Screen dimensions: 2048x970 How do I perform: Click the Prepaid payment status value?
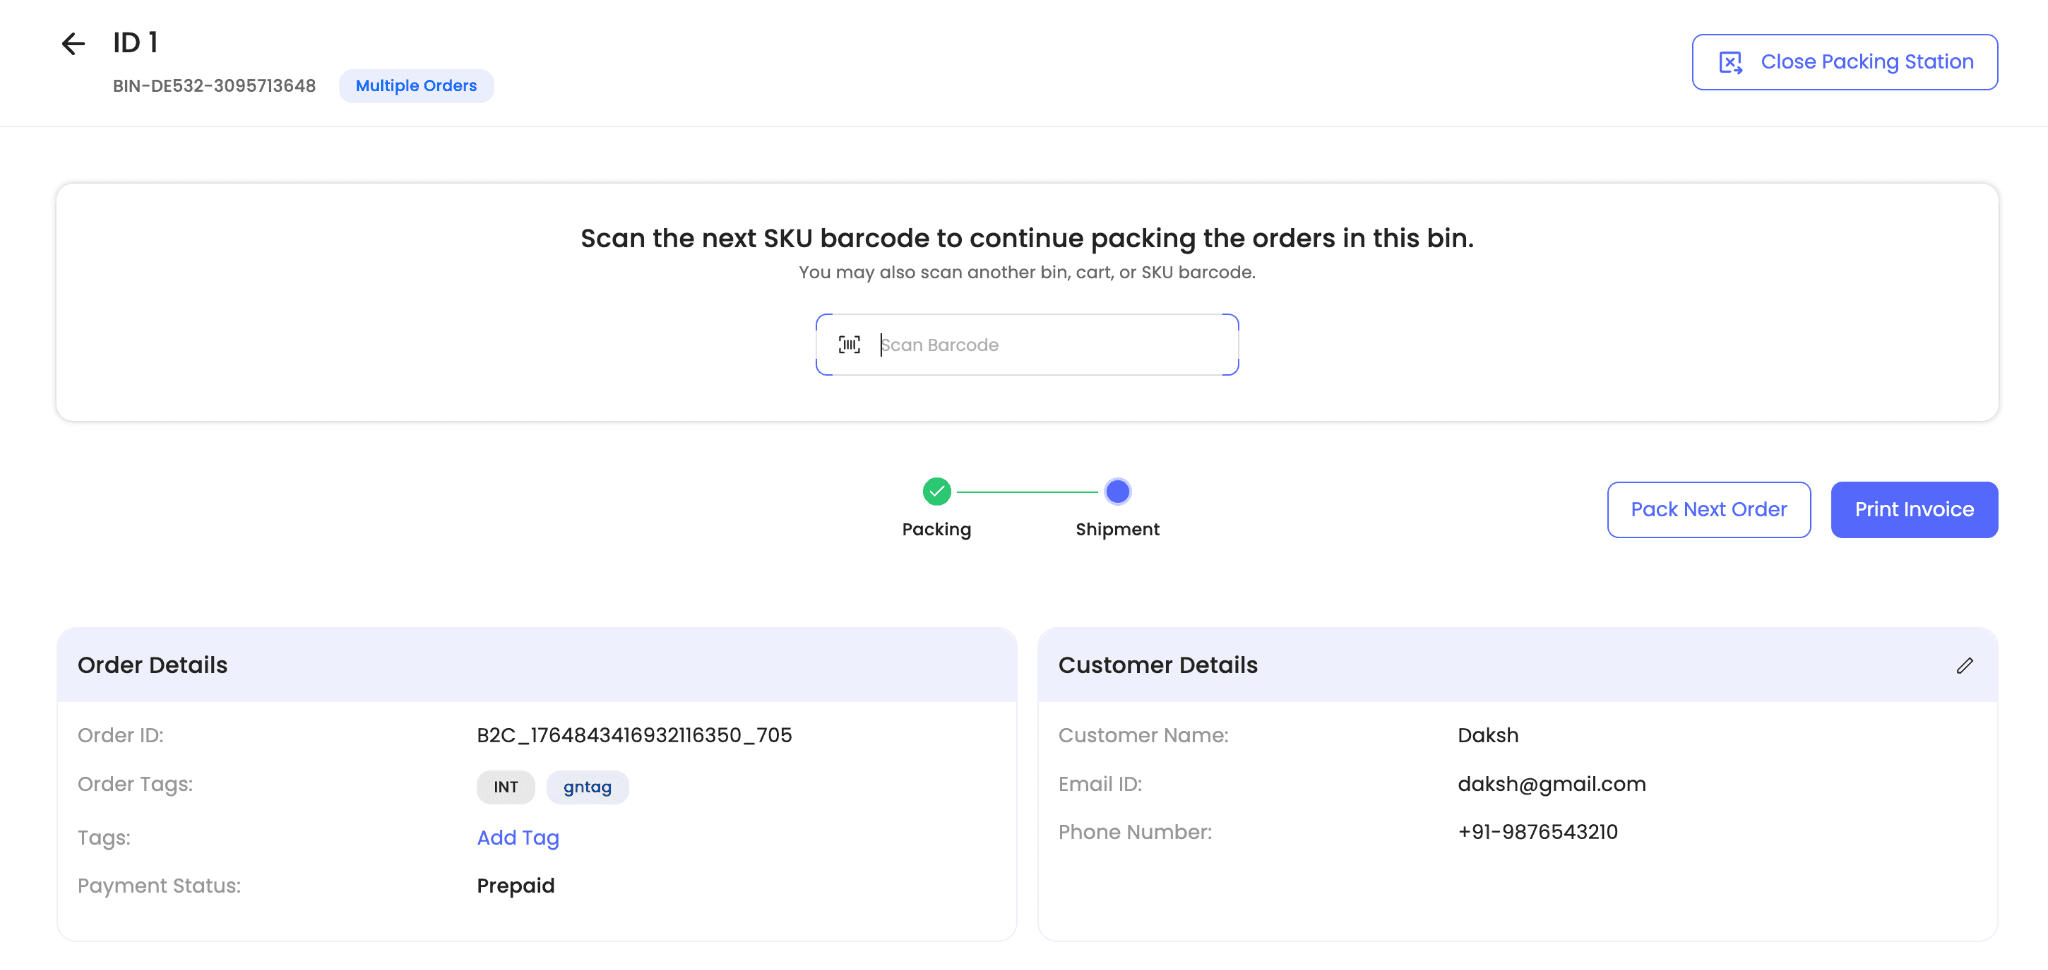point(515,886)
